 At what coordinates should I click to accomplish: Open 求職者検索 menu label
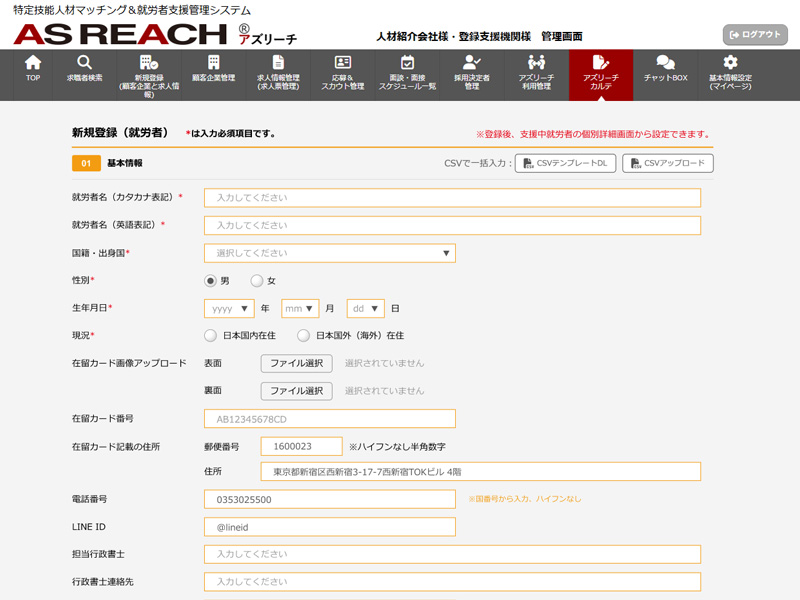pos(84,78)
